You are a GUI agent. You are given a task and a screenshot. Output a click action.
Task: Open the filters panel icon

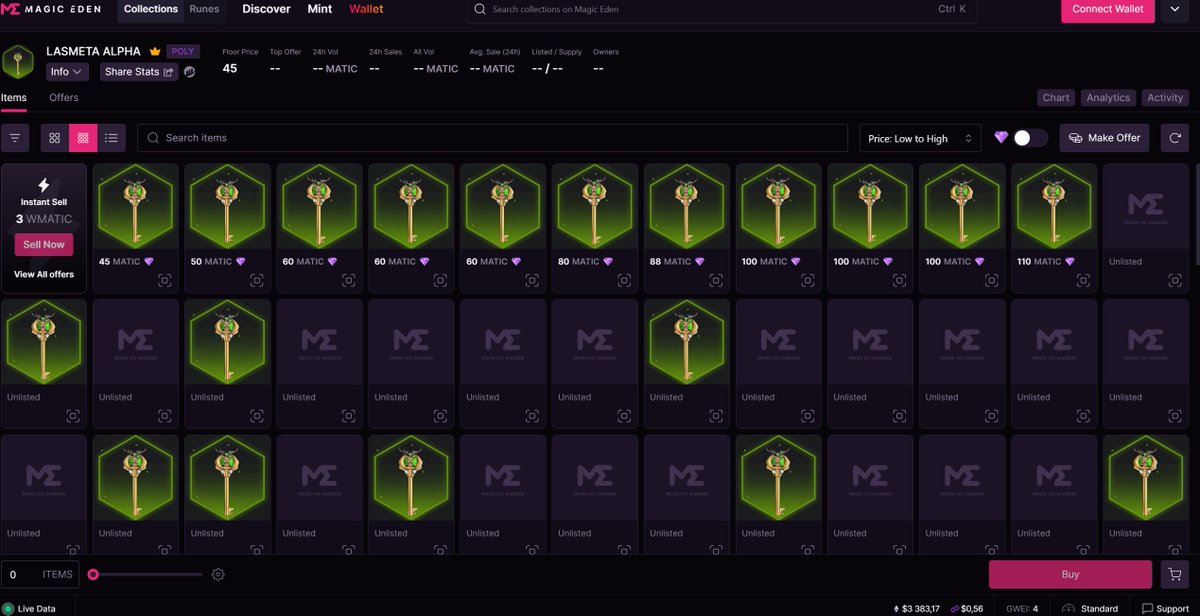point(14,138)
